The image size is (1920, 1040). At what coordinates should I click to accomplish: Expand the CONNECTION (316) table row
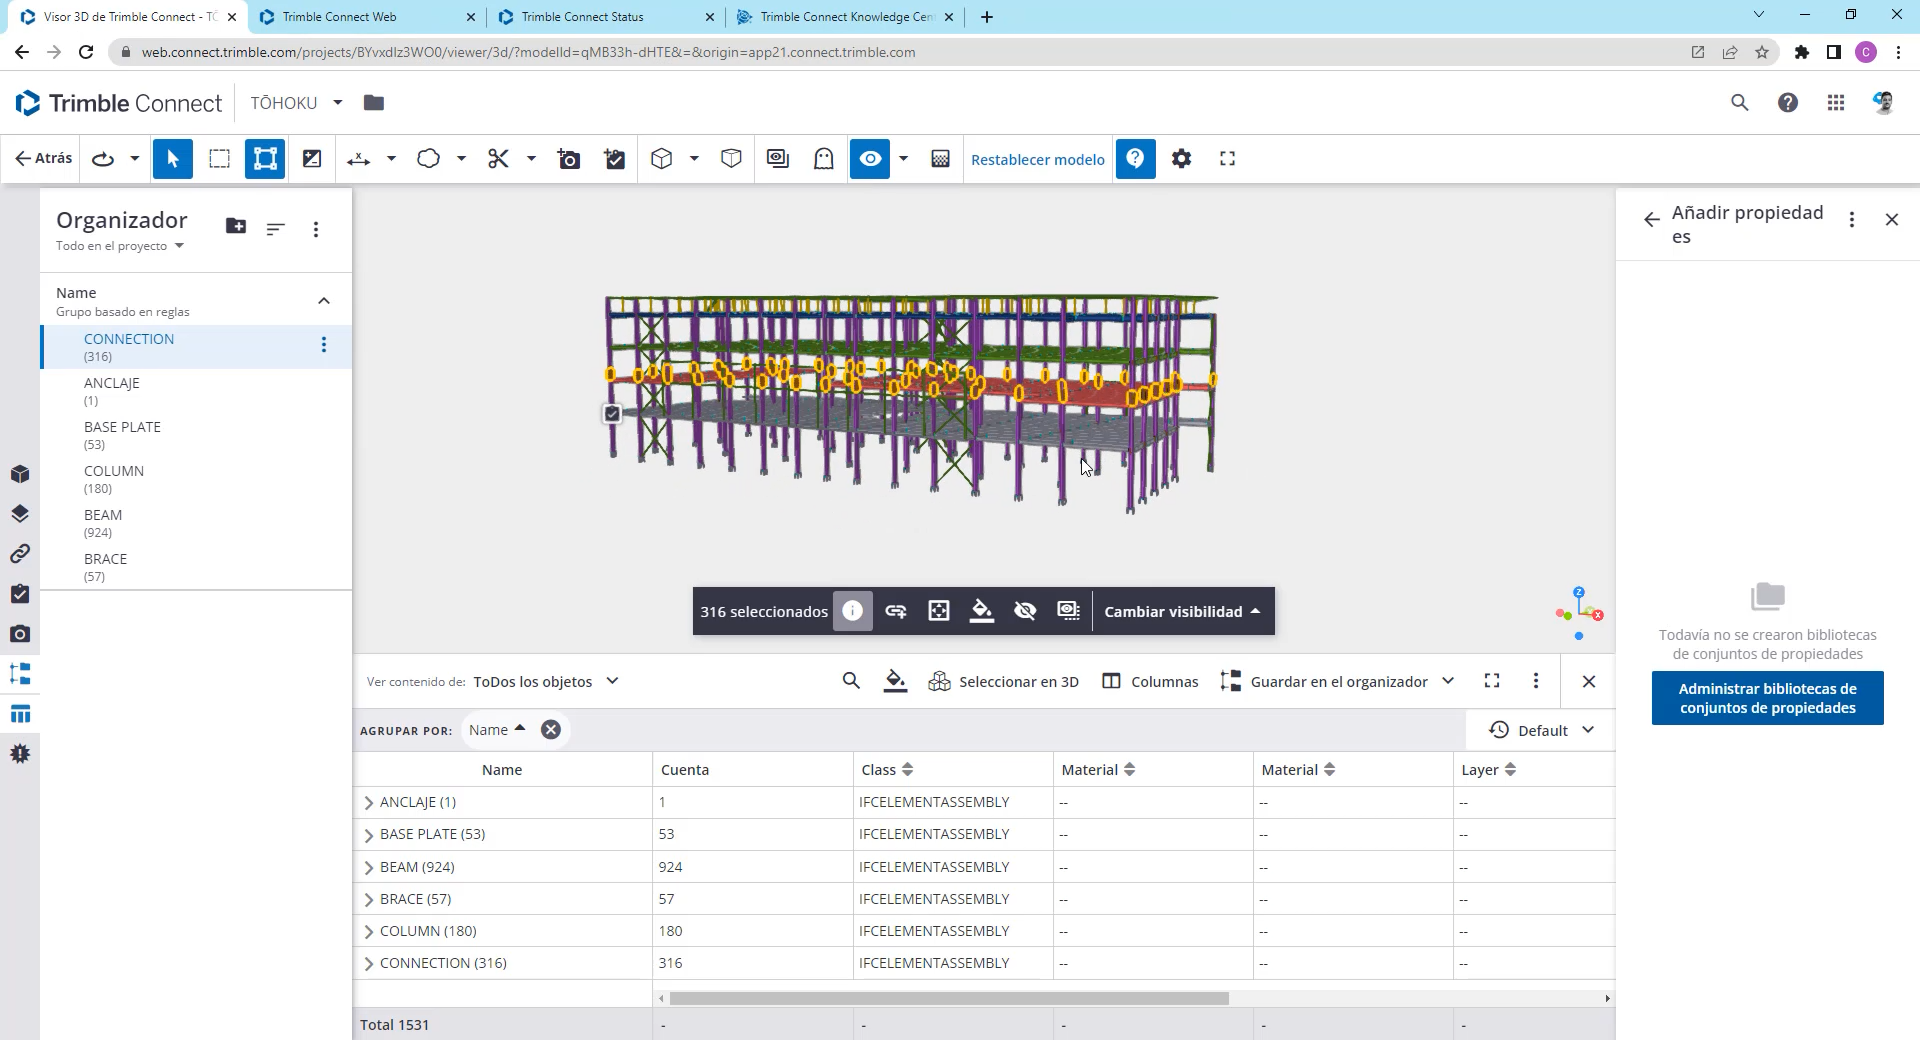click(368, 964)
